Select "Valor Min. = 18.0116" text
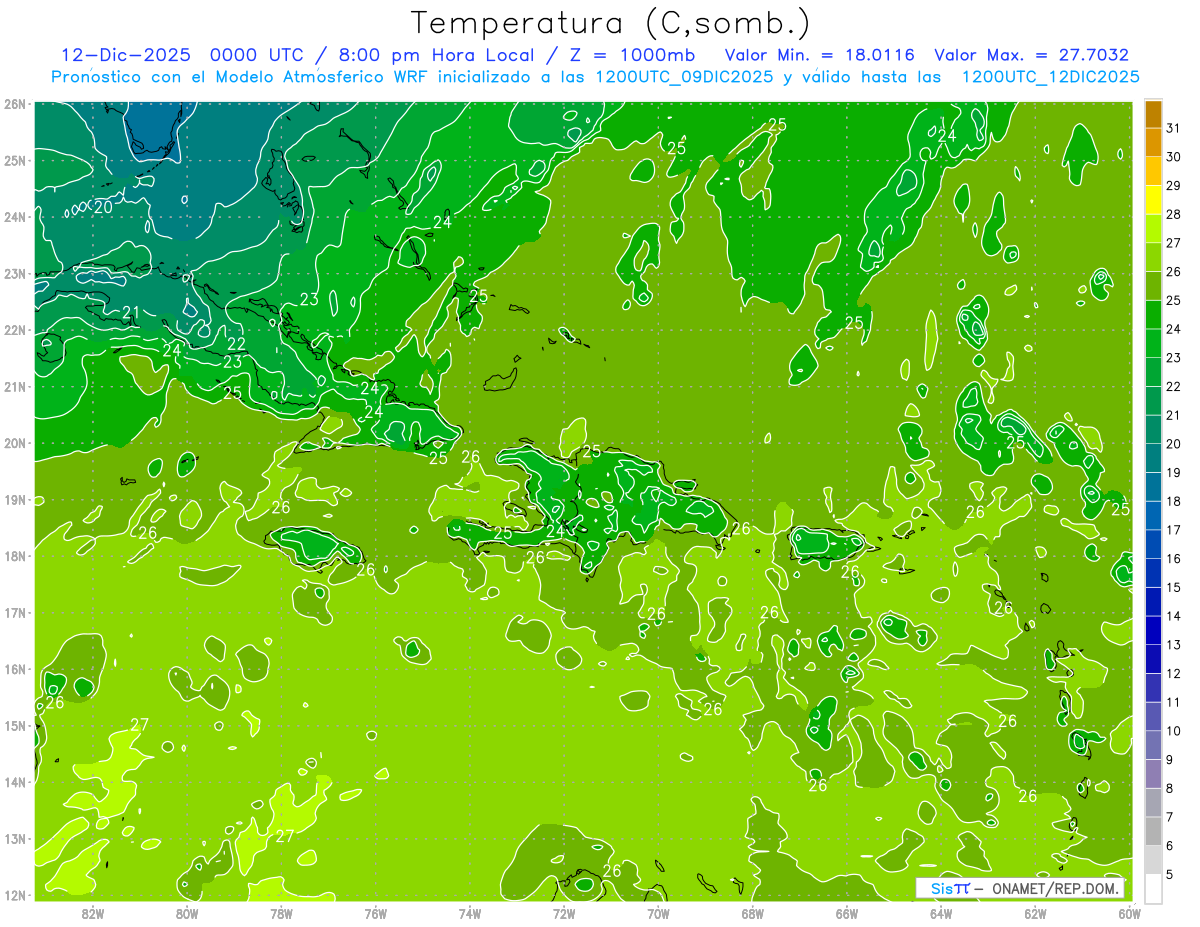1200x927 pixels. pyautogui.click(x=819, y=55)
